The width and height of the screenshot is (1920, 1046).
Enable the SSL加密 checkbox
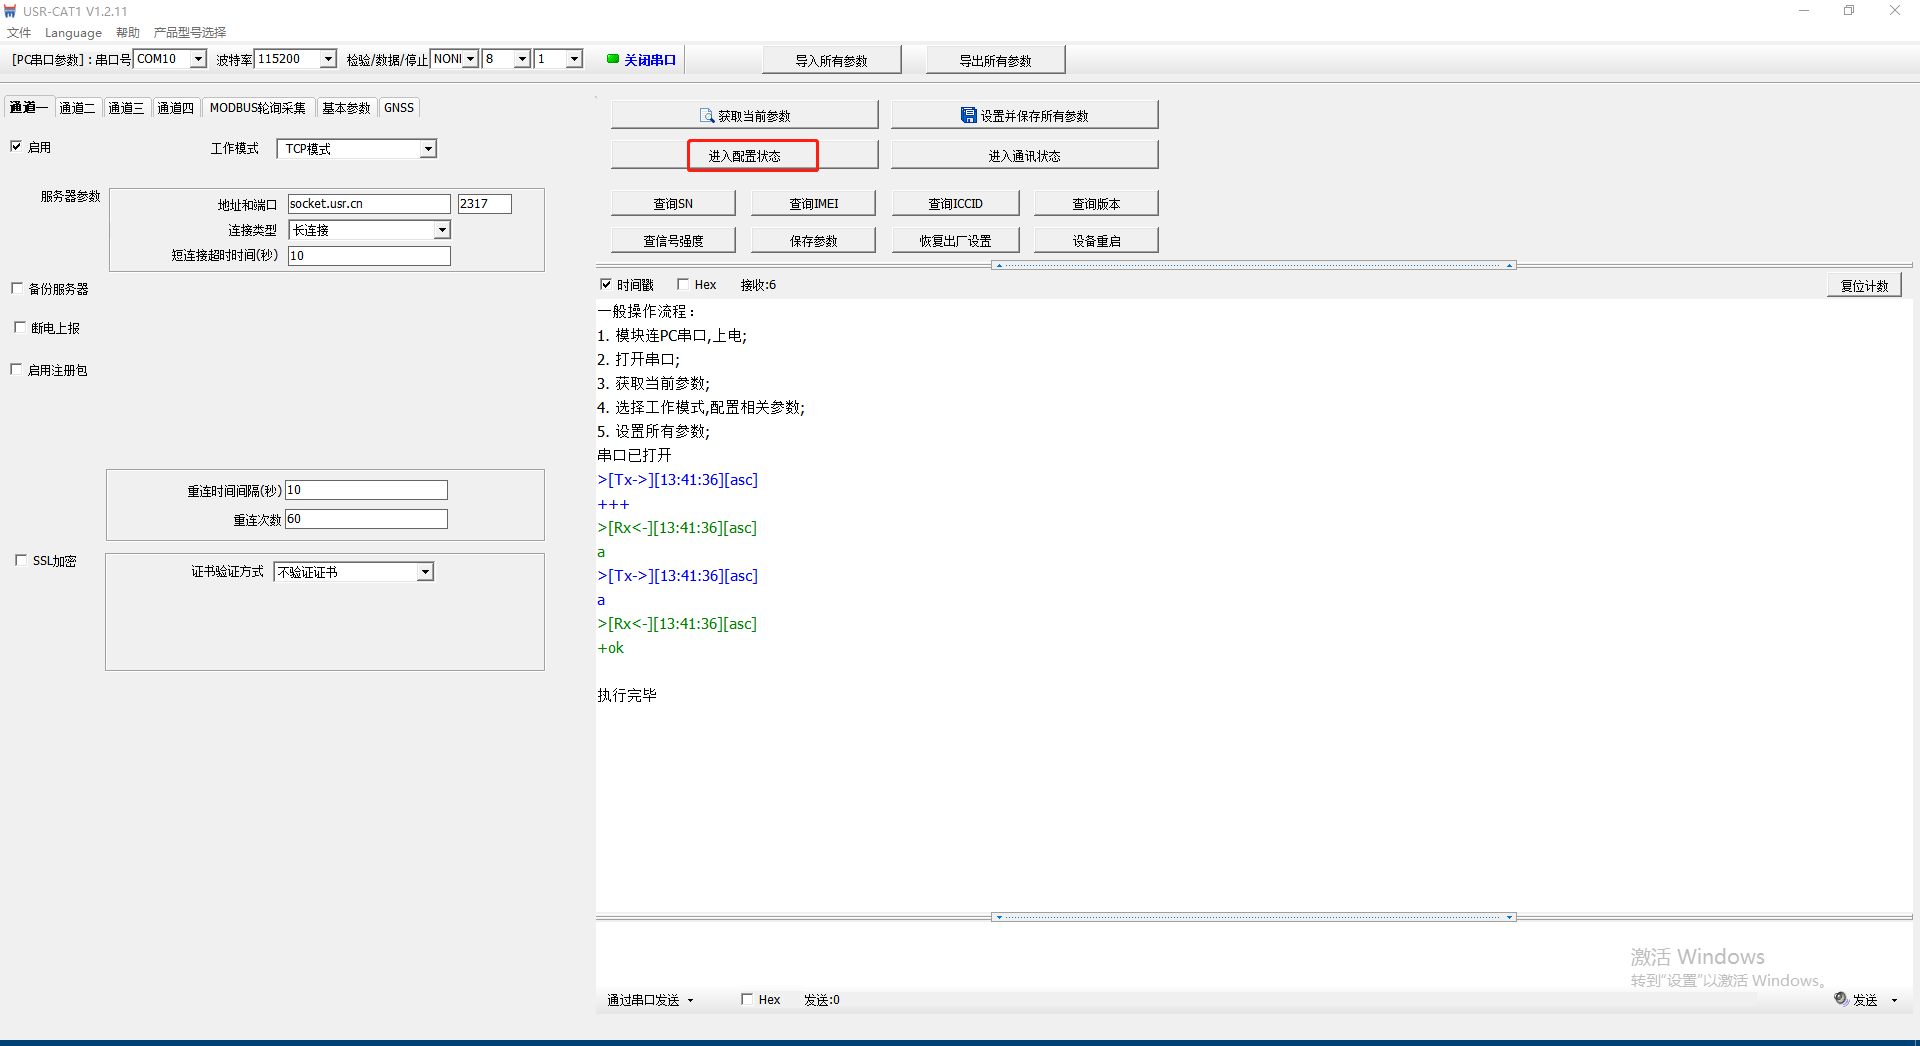pyautogui.click(x=21, y=560)
